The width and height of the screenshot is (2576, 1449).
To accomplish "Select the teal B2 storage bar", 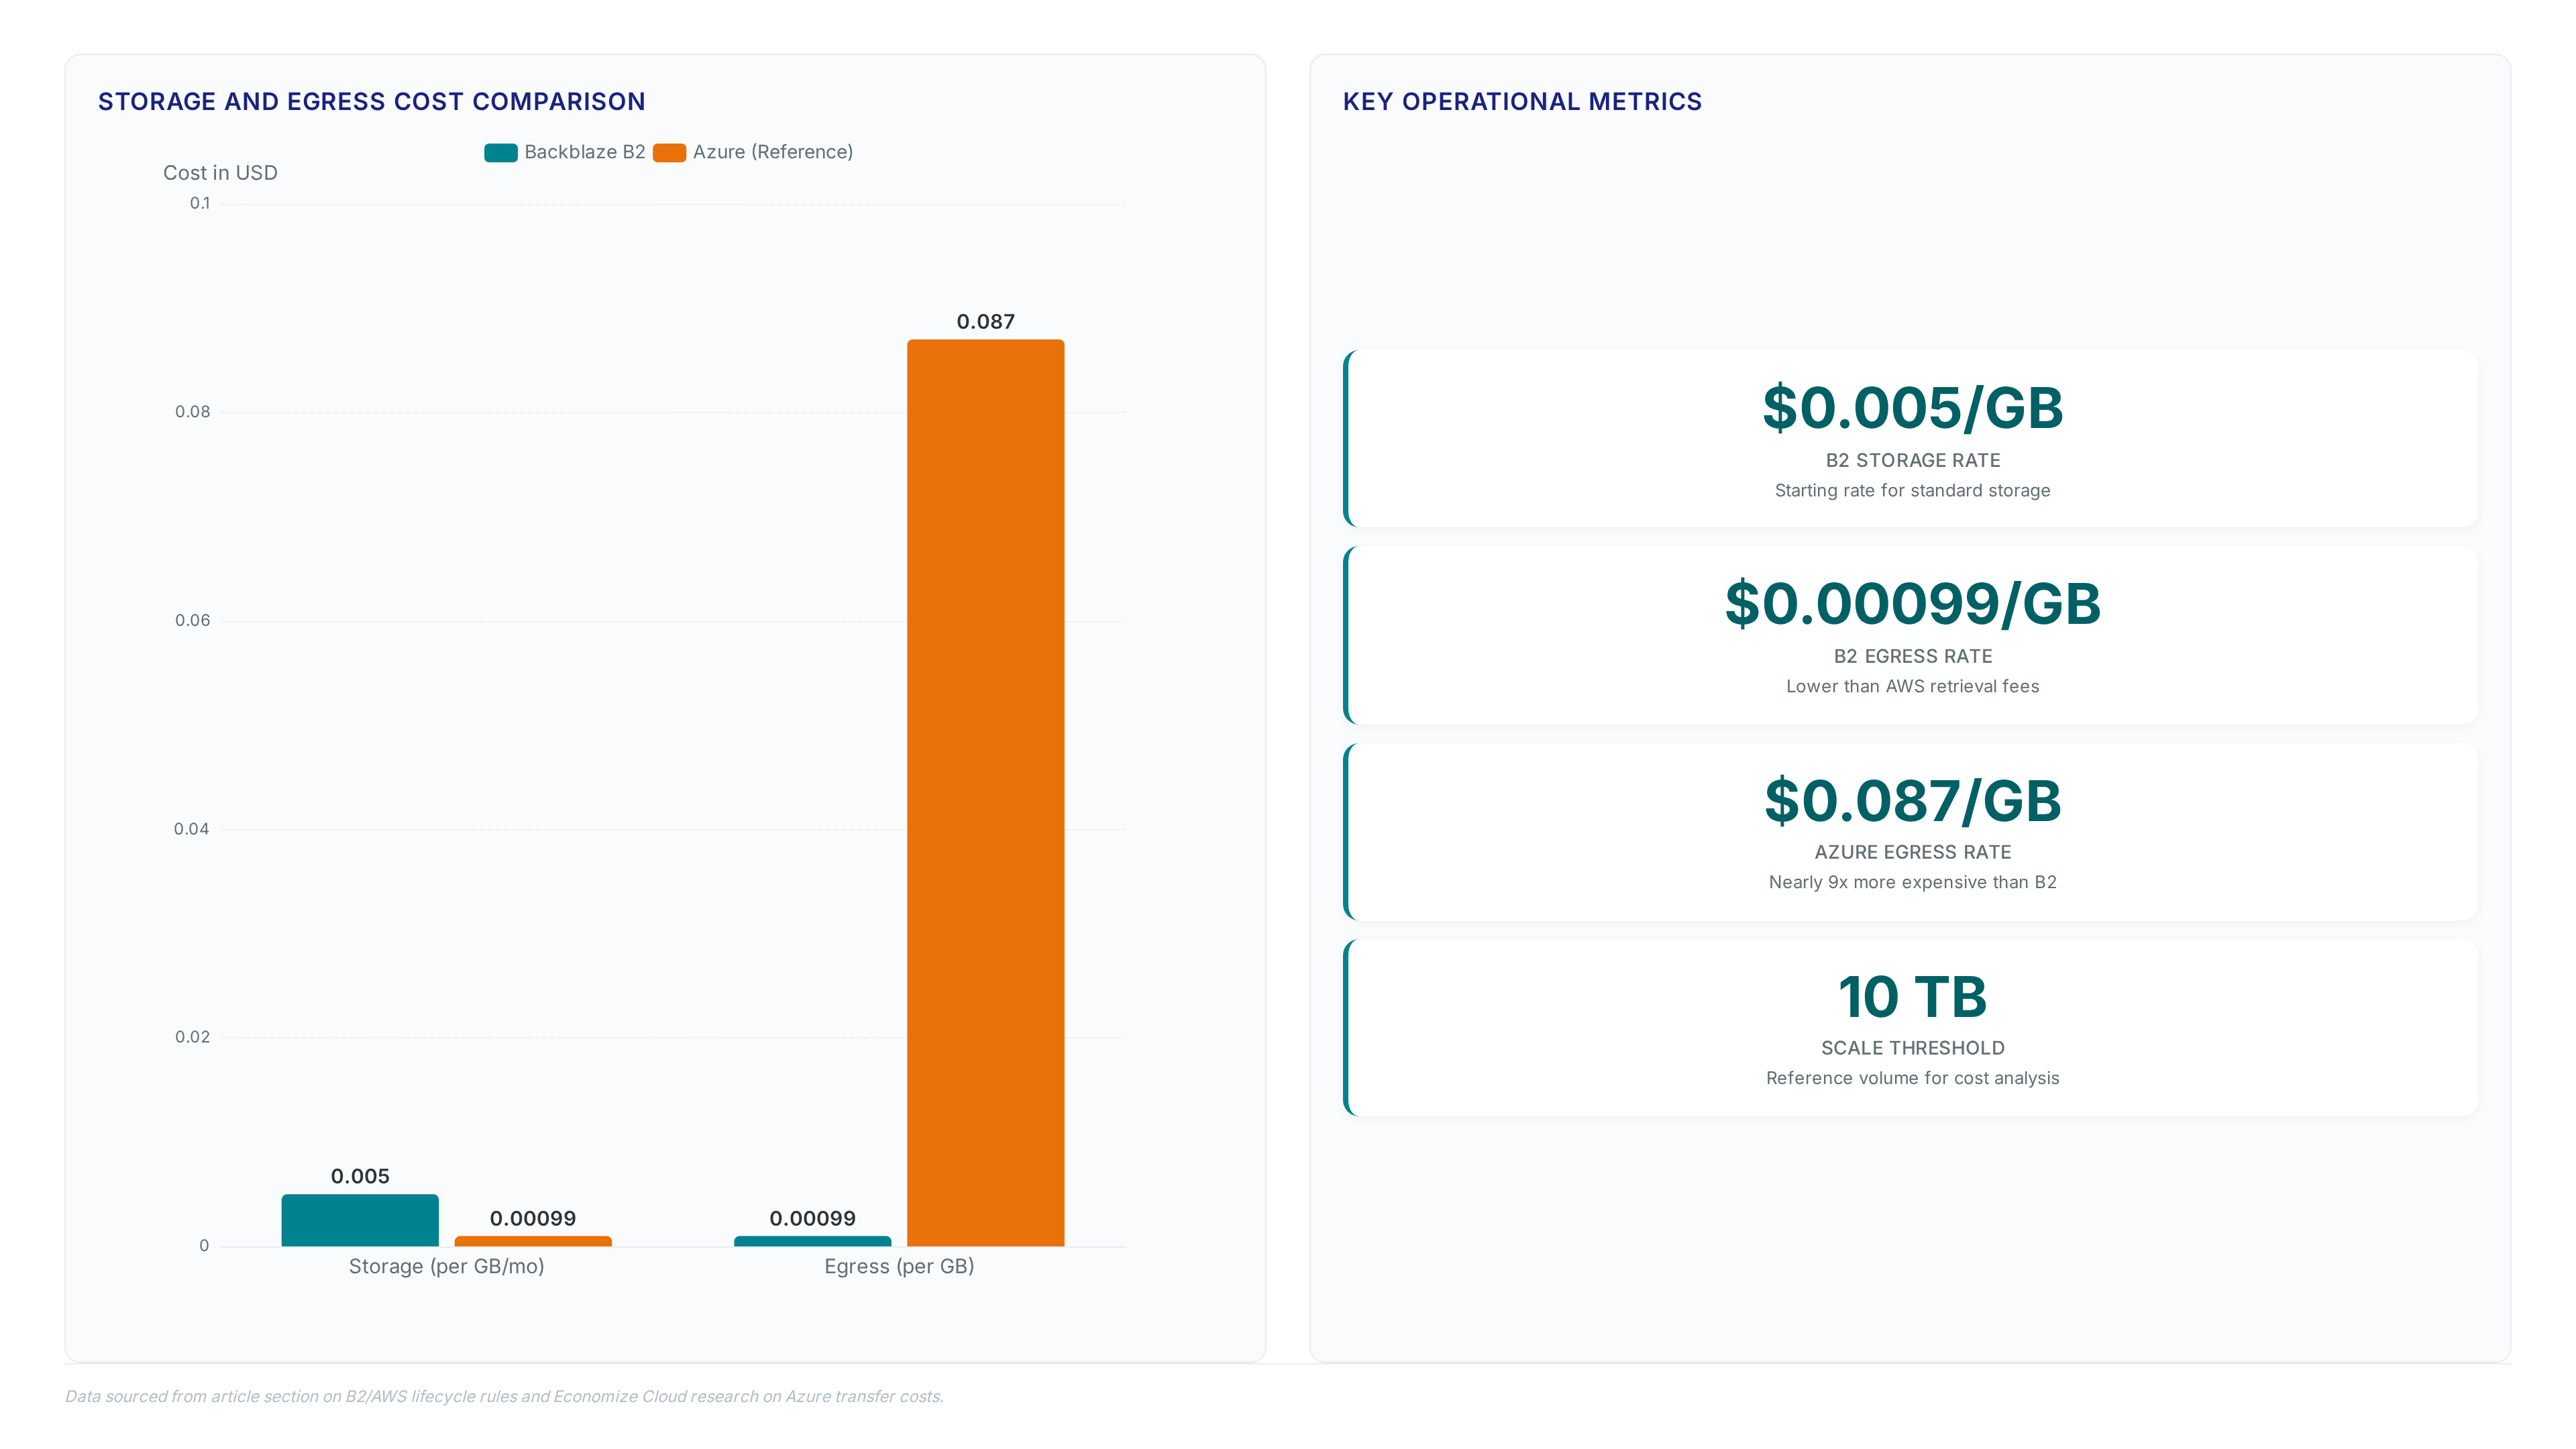I will (x=360, y=1220).
